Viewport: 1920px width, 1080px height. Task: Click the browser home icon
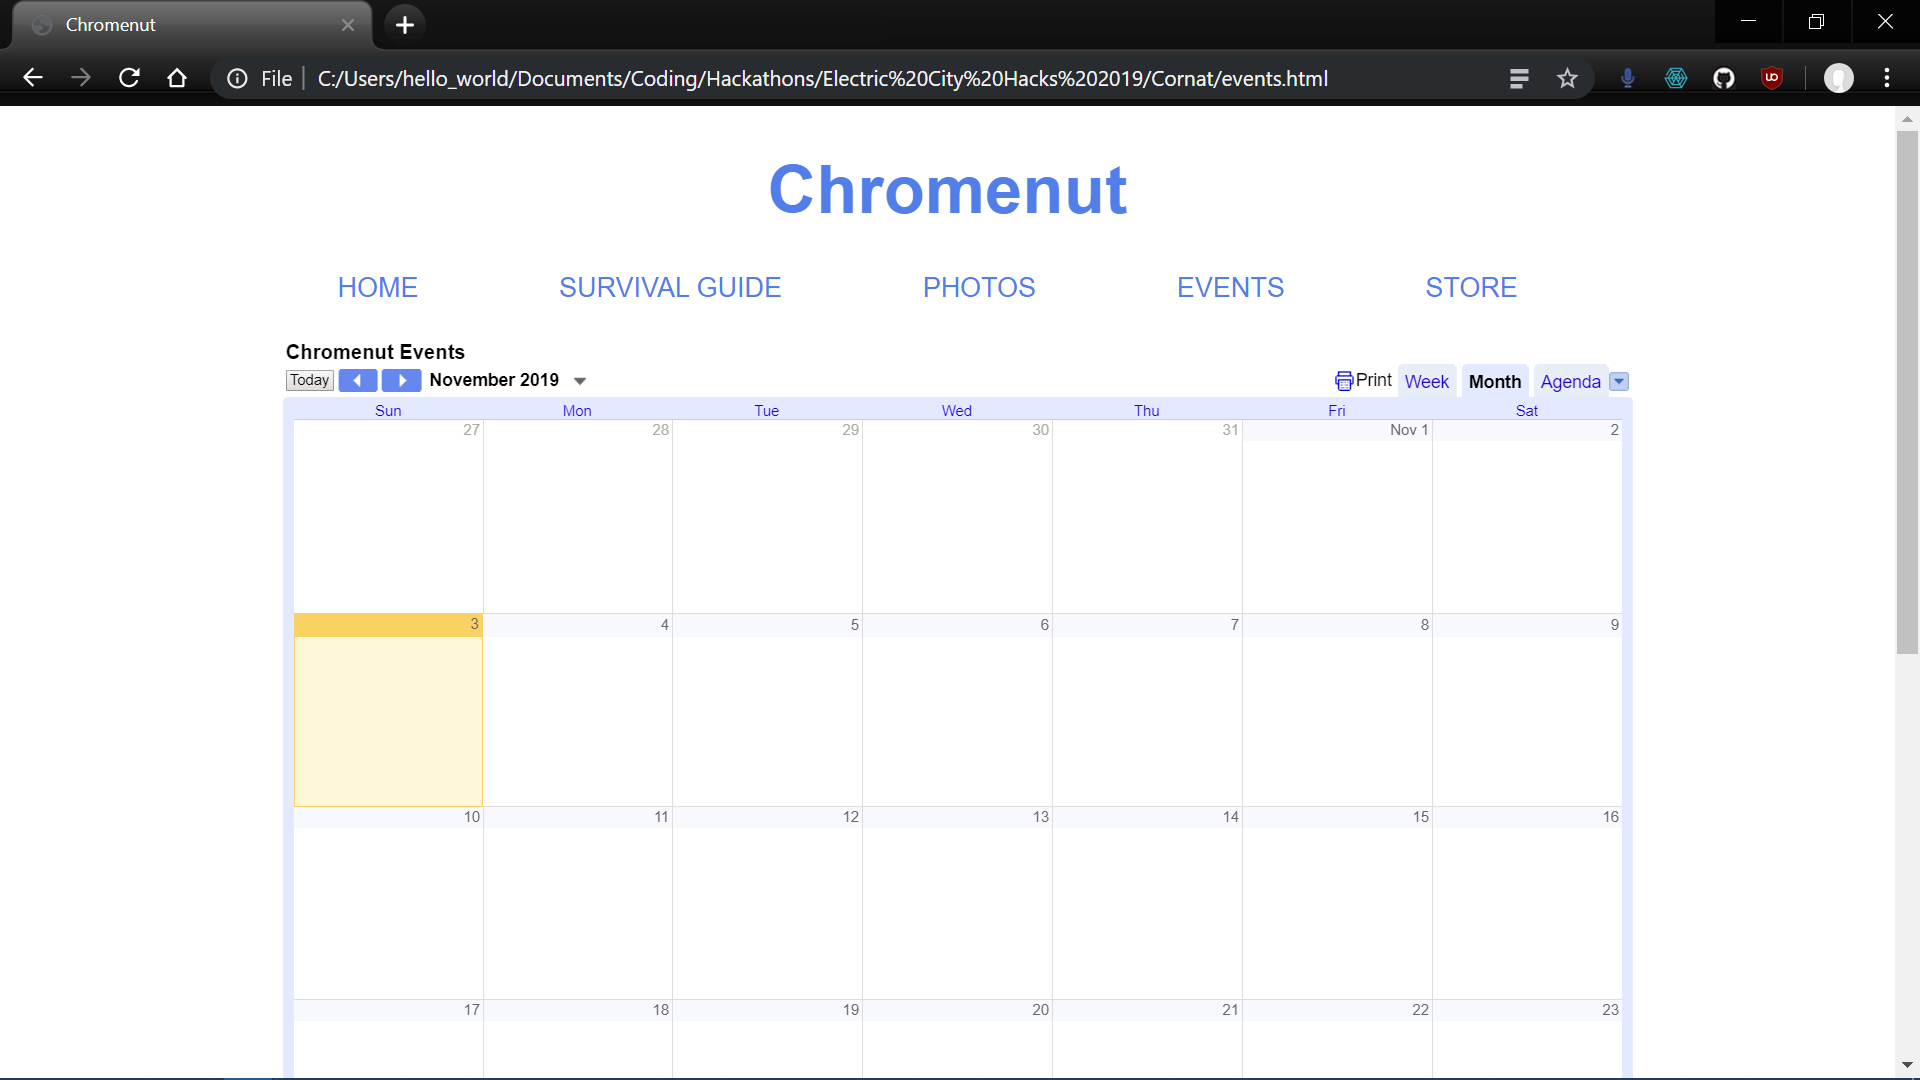coord(177,78)
